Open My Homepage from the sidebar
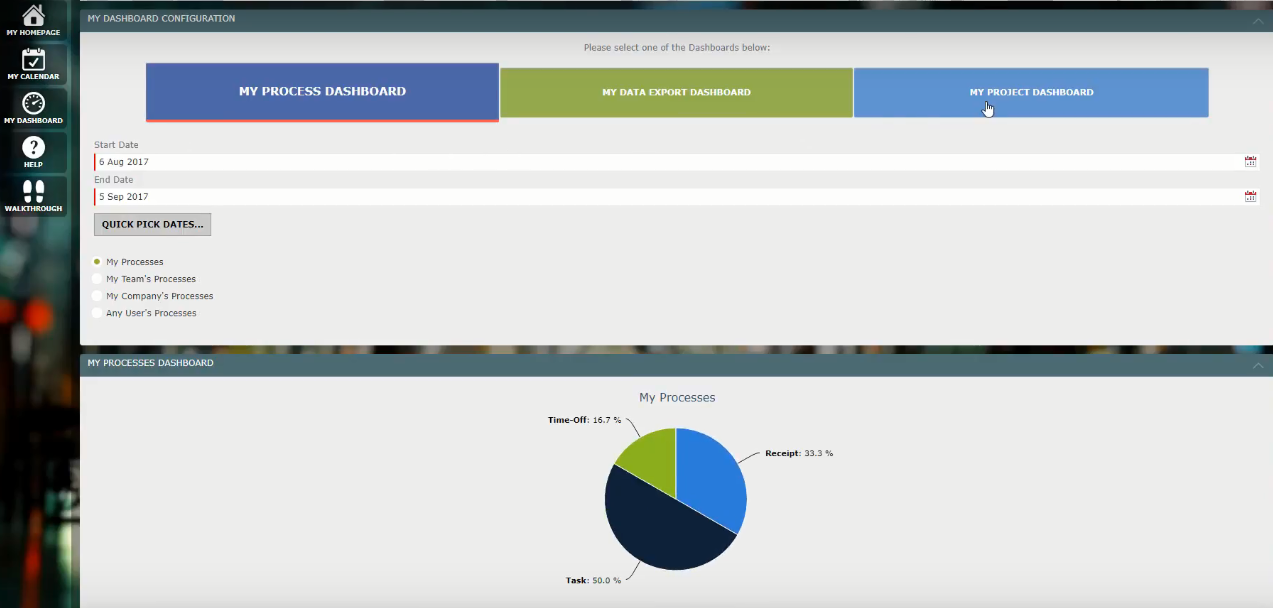 [x=33, y=18]
